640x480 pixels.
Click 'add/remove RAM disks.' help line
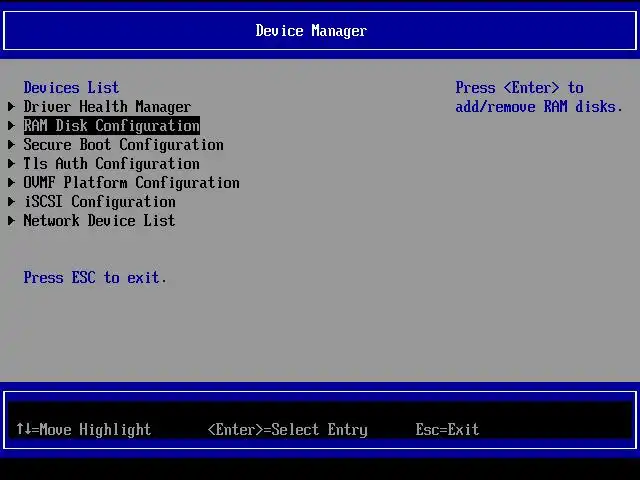point(539,107)
